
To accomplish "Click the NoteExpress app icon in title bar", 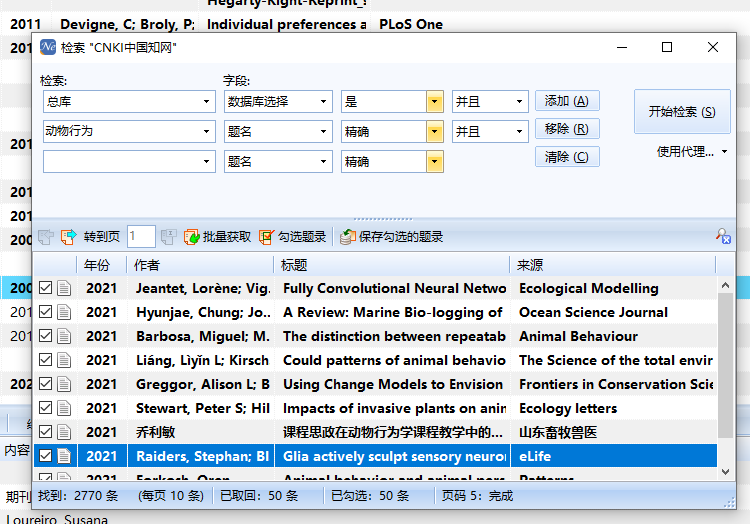I will [48, 47].
